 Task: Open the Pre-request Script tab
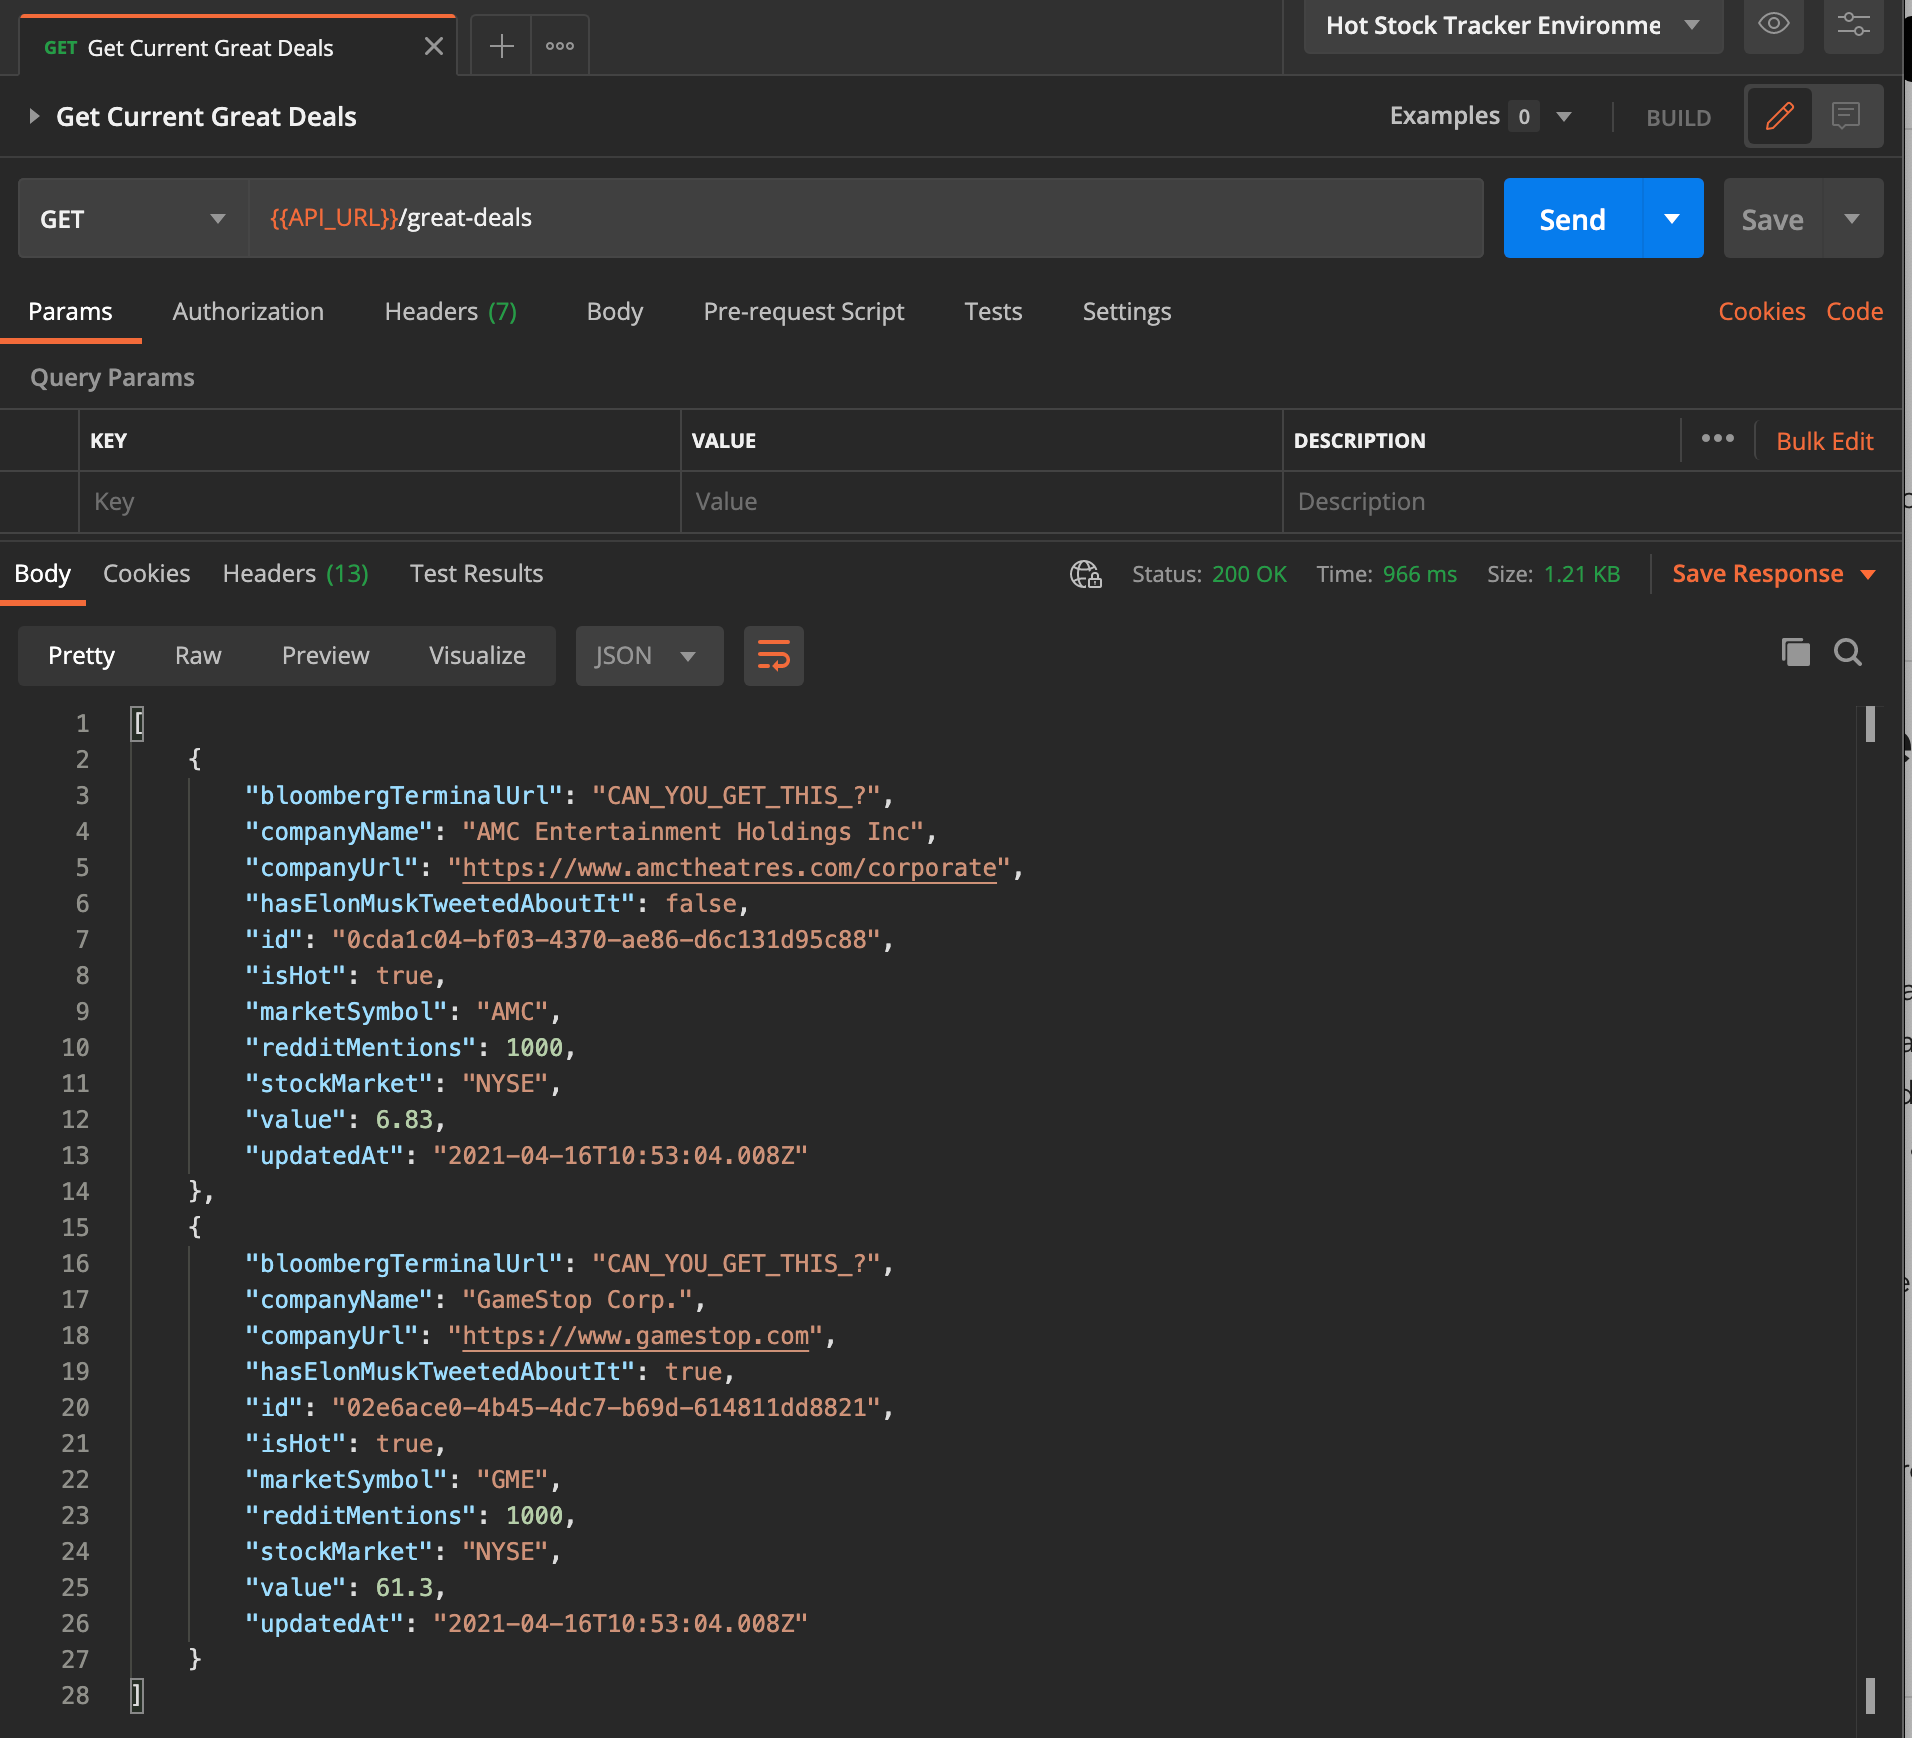tap(804, 312)
